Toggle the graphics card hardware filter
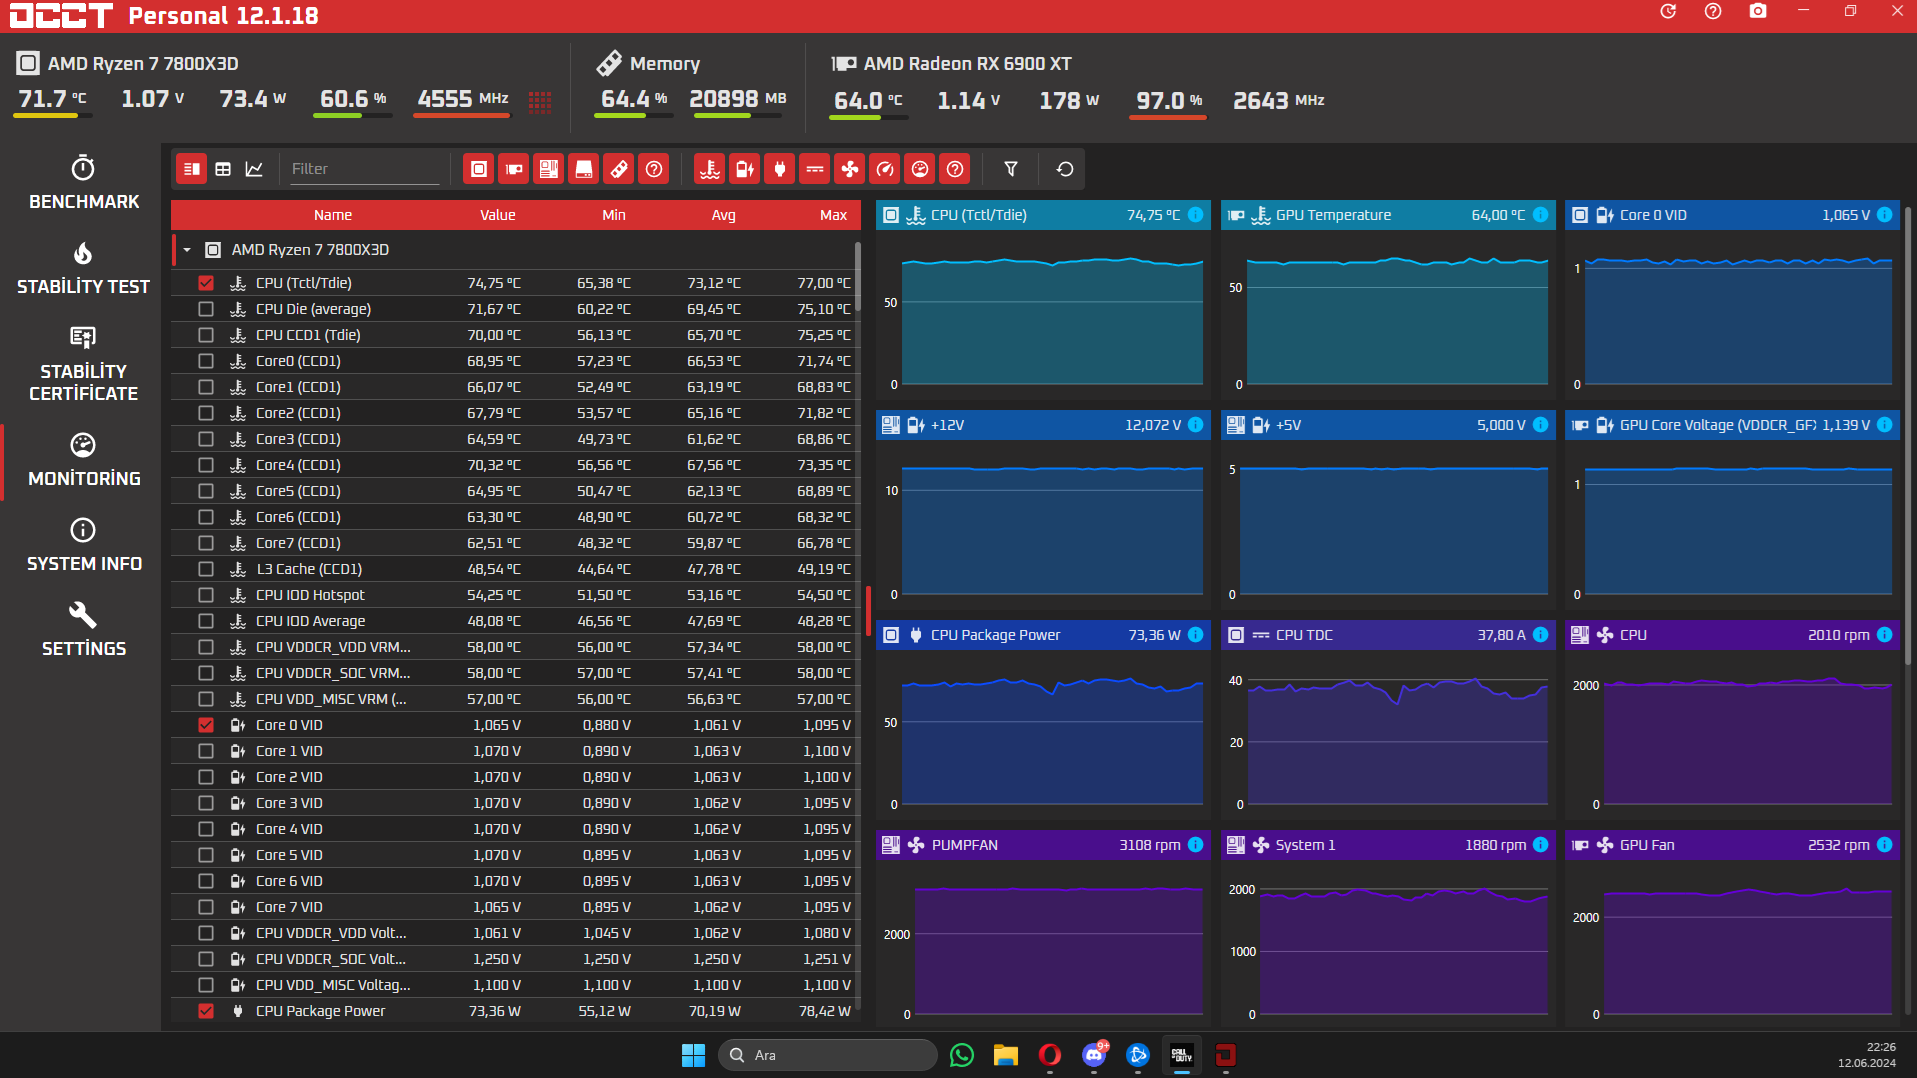Viewport: 1917px width, 1078px height. coord(514,169)
